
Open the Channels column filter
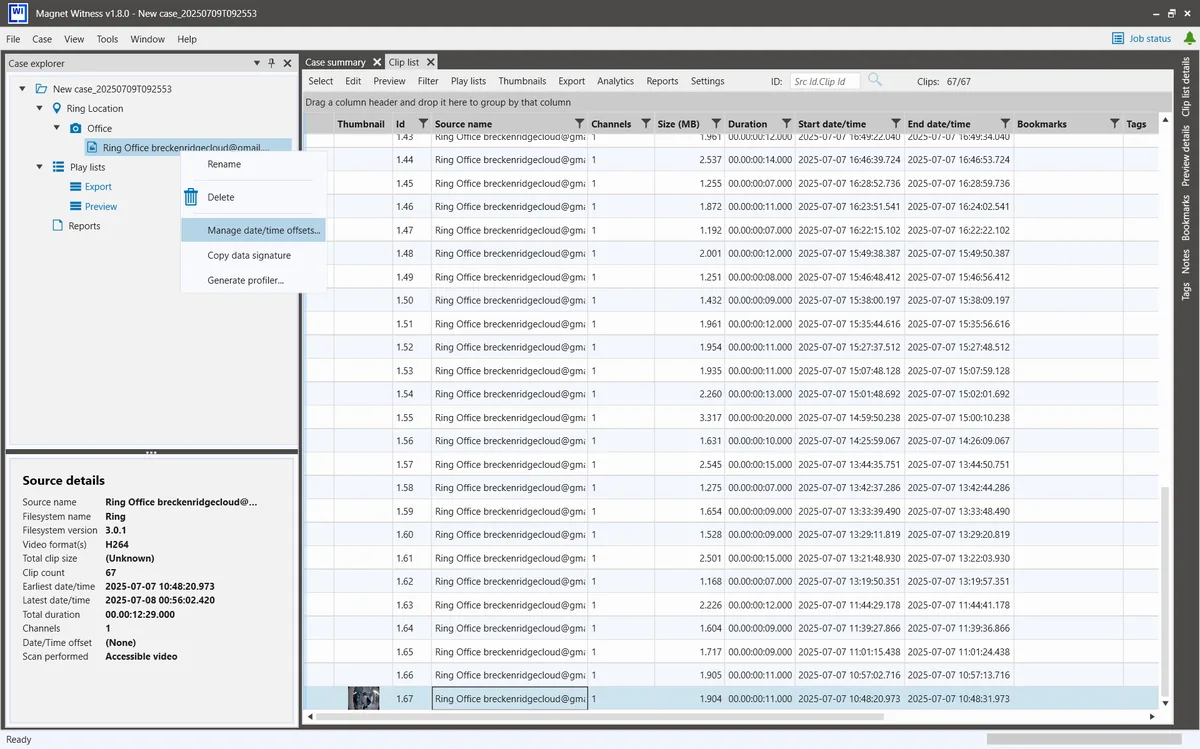point(644,124)
